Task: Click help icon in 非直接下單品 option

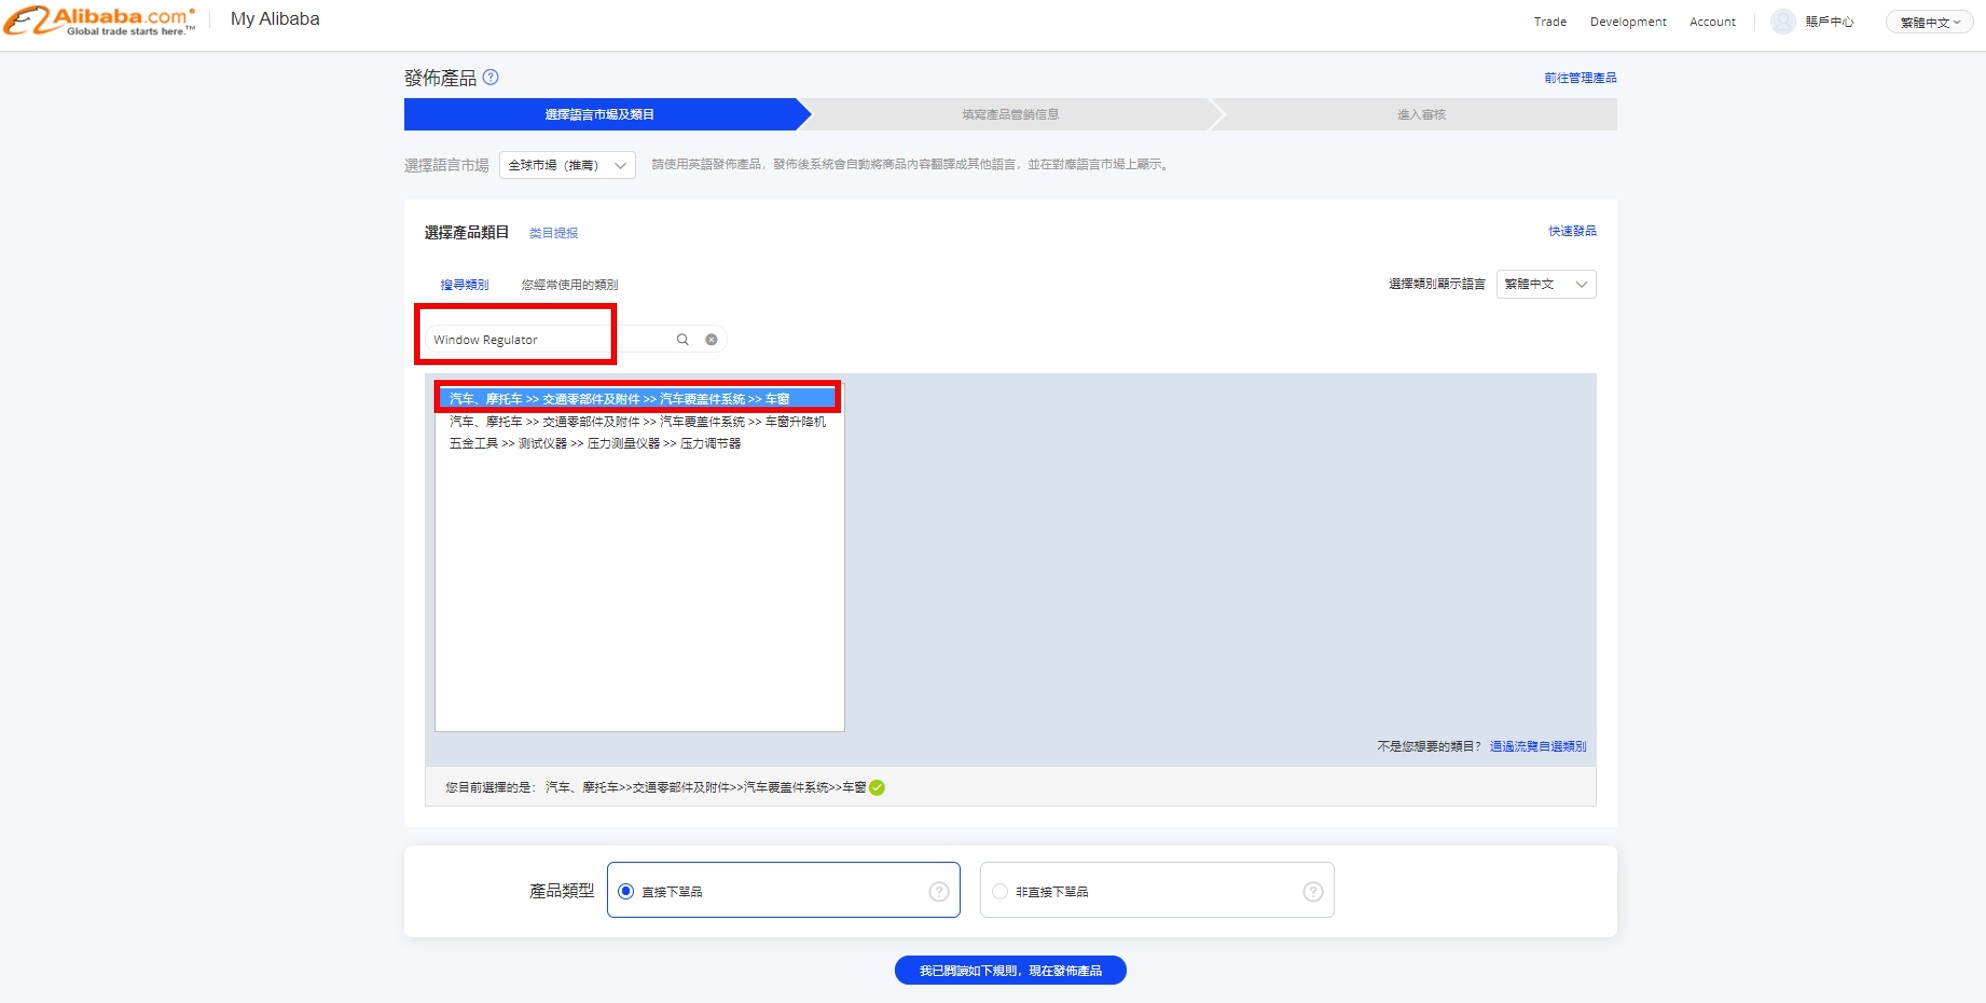Action: 1312,891
